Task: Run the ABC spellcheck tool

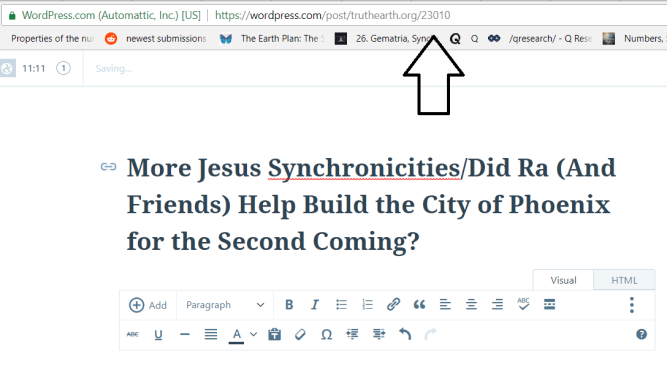Action: point(523,304)
